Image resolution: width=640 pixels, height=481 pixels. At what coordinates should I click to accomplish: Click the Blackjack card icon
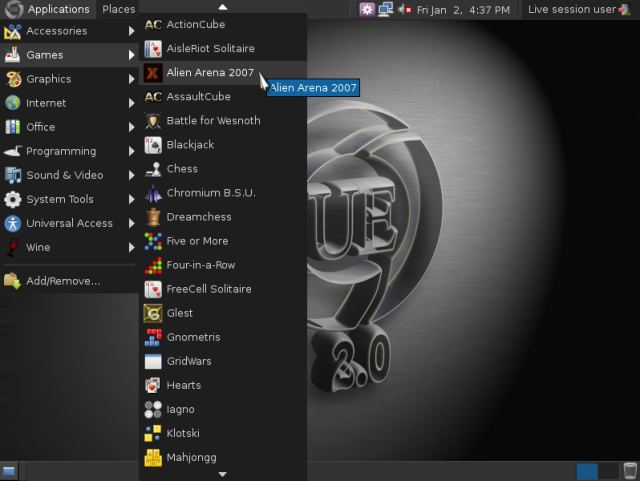coord(153,145)
